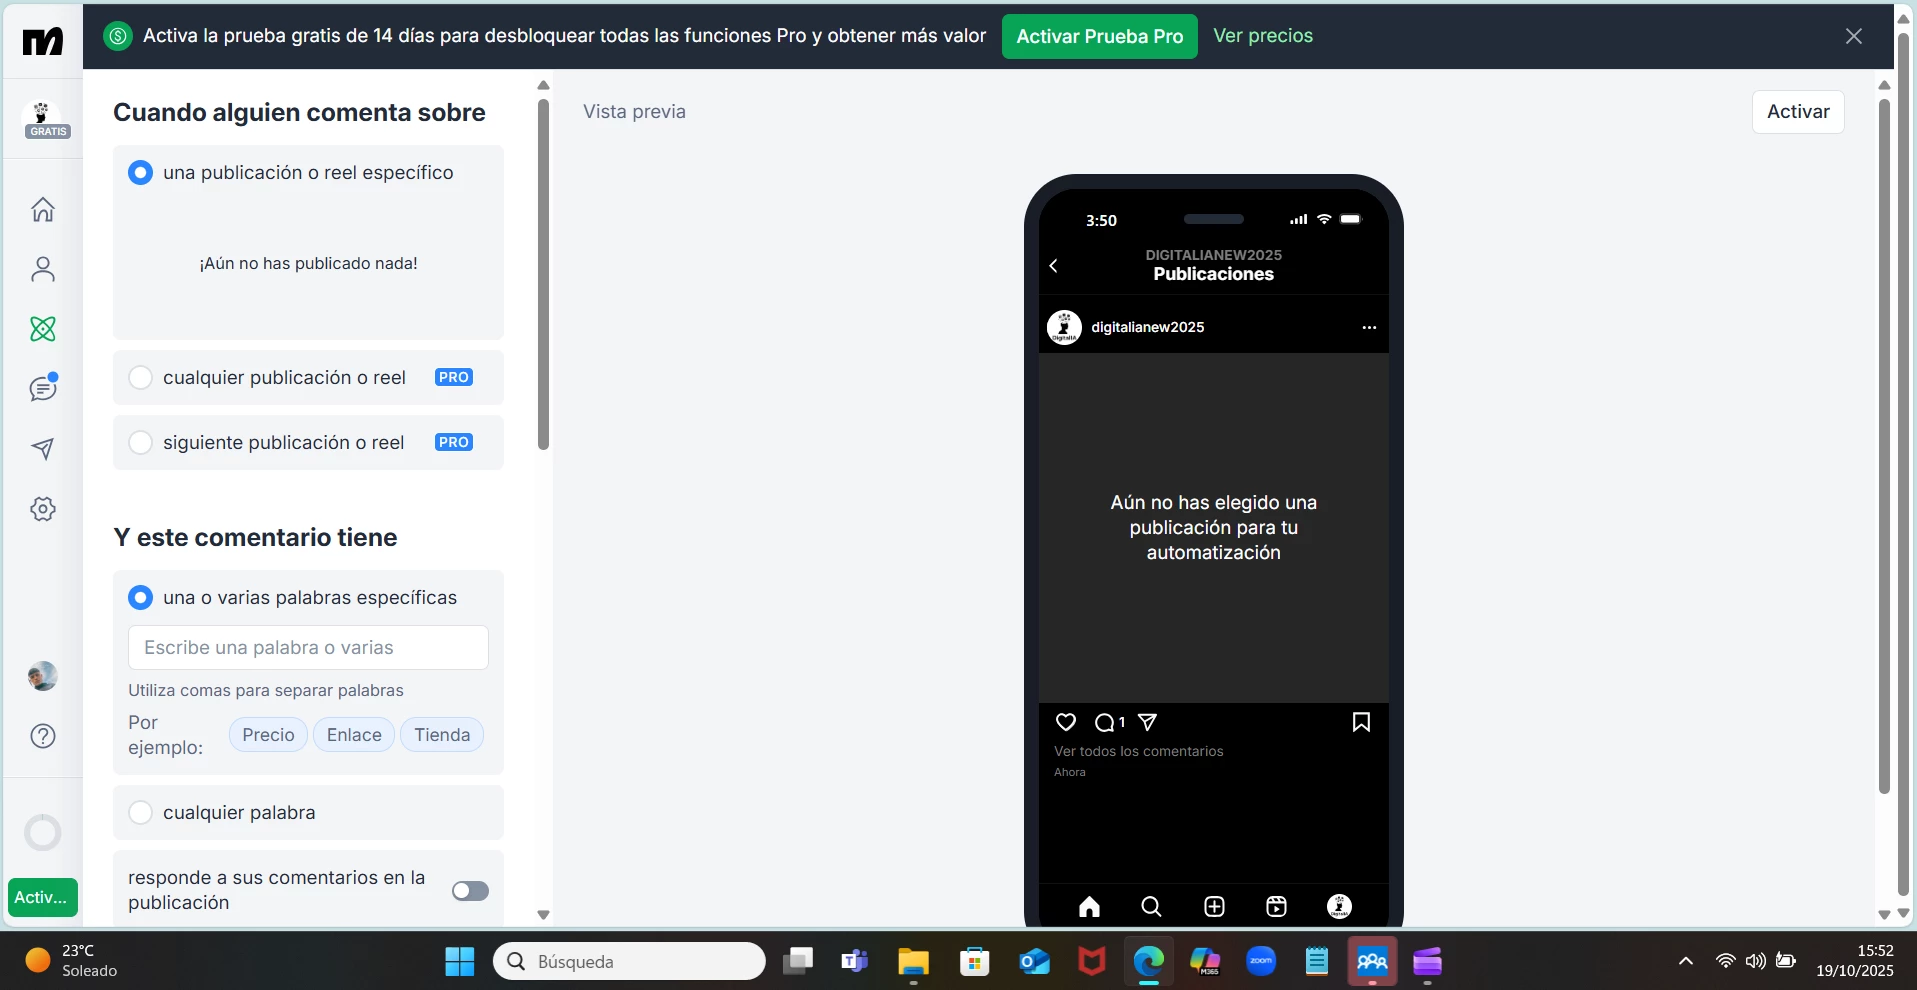Viewport: 1917px width, 990px height.
Task: Click the 'Activar Prueba Pro' green button
Action: 1099,36
